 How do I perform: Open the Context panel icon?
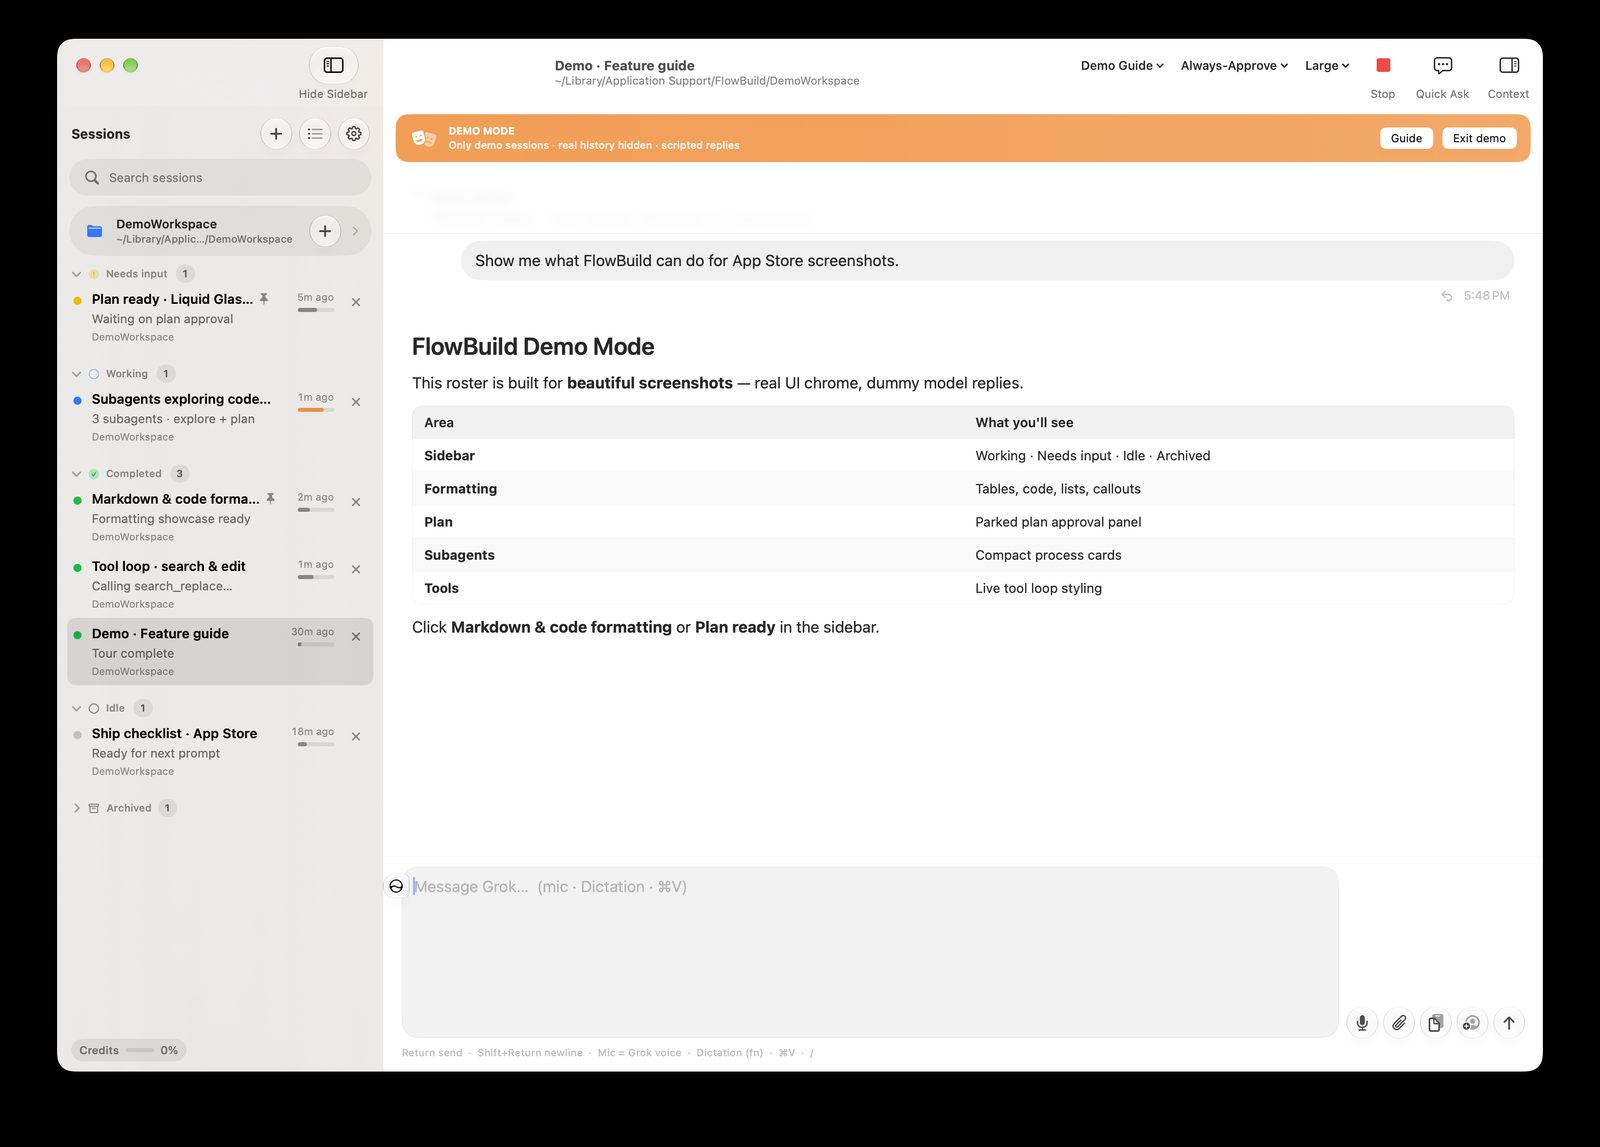[x=1509, y=65]
